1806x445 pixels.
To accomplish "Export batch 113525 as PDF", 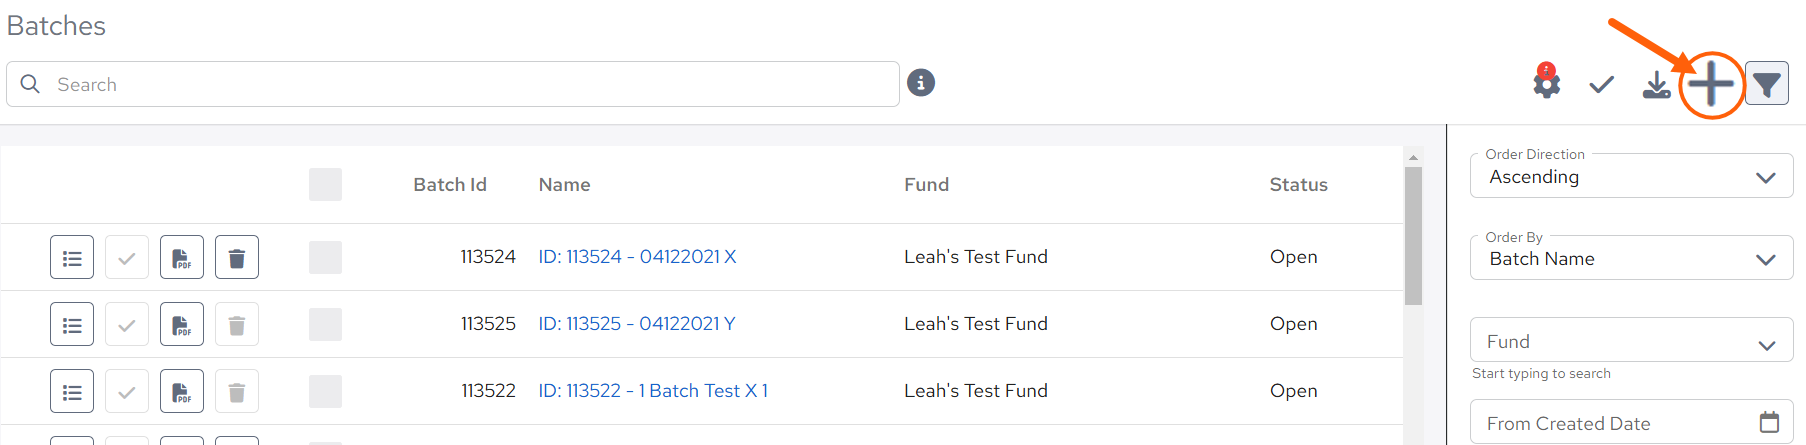I will click(x=182, y=324).
